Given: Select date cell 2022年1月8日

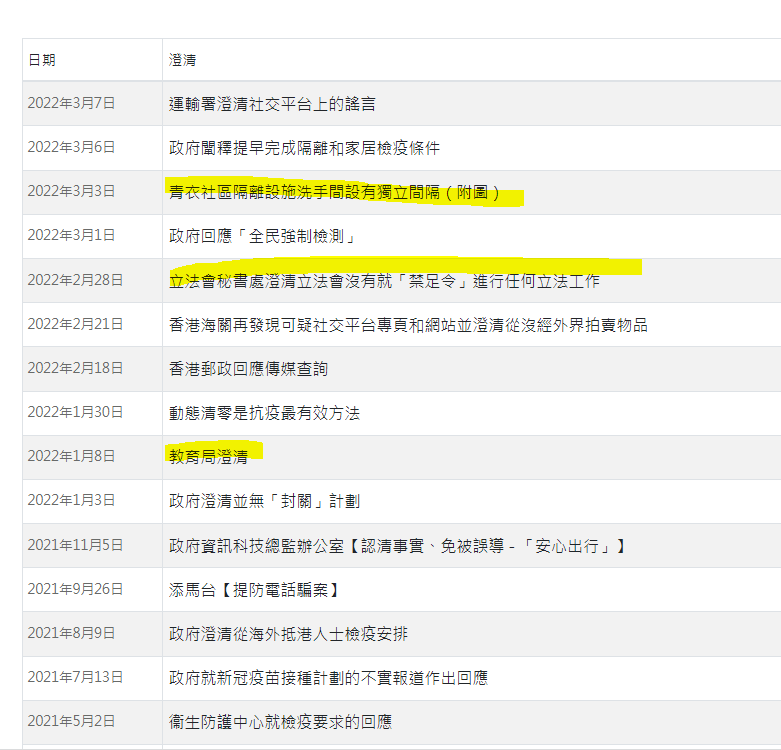Looking at the screenshot, I should pyautogui.click(x=92, y=456).
